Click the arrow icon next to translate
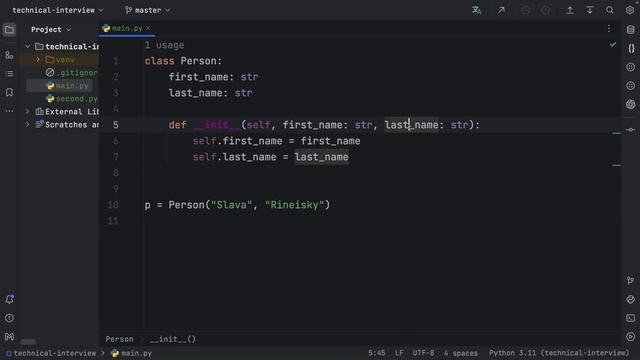The image size is (640, 360). coord(501,10)
